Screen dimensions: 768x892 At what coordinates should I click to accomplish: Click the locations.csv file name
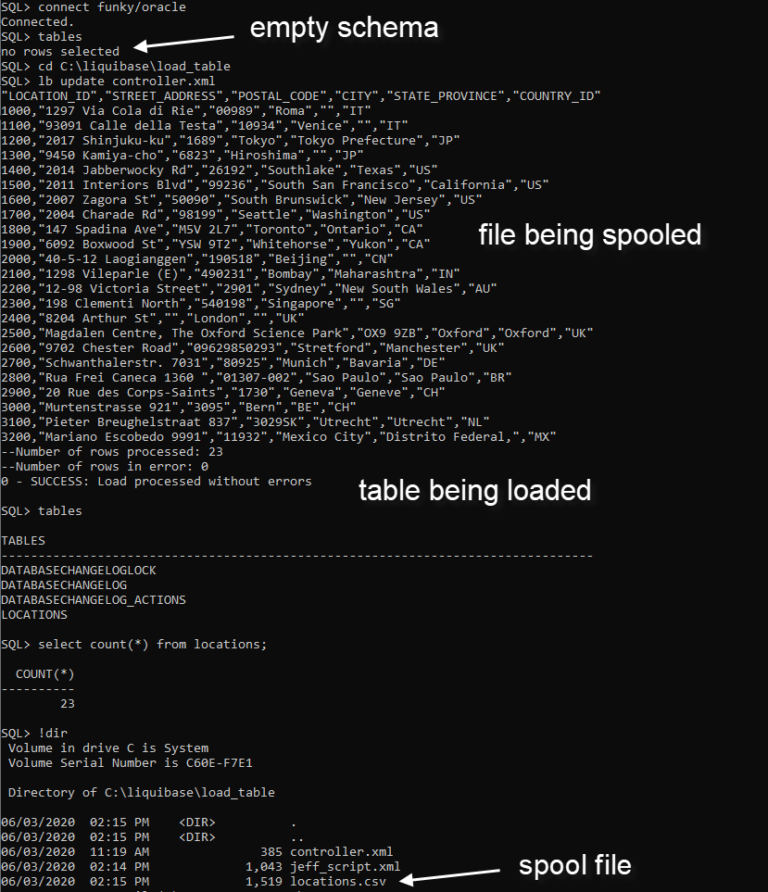pos(338,881)
